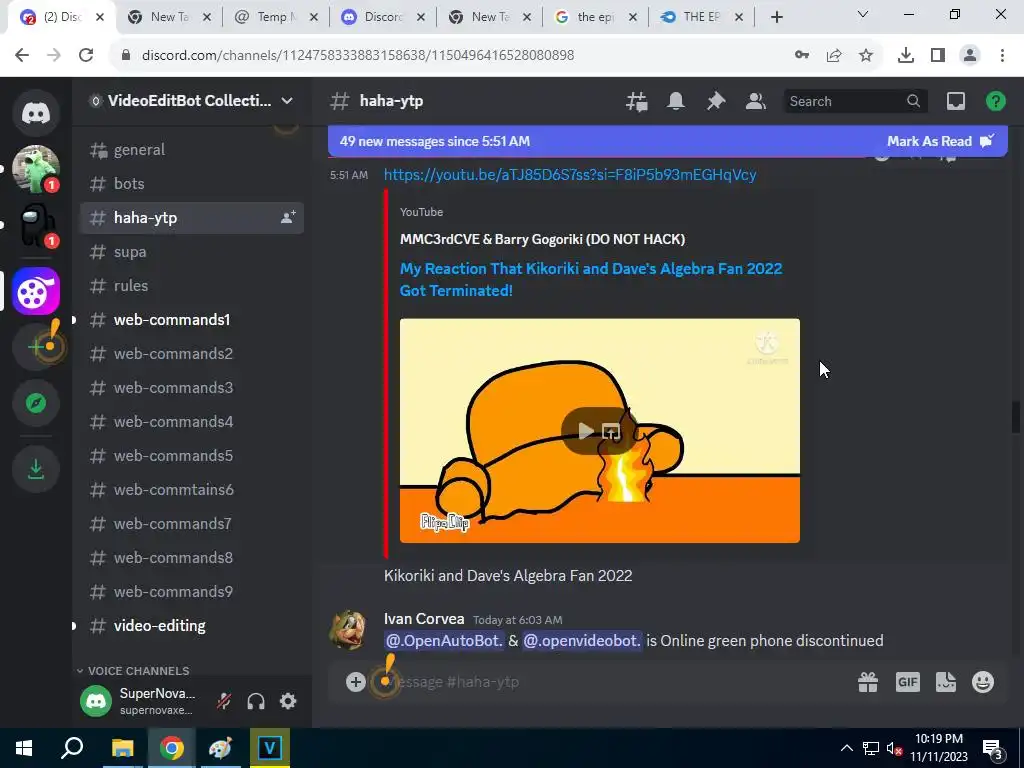
Task: Toggle microphone mute in user panel
Action: coord(223,701)
